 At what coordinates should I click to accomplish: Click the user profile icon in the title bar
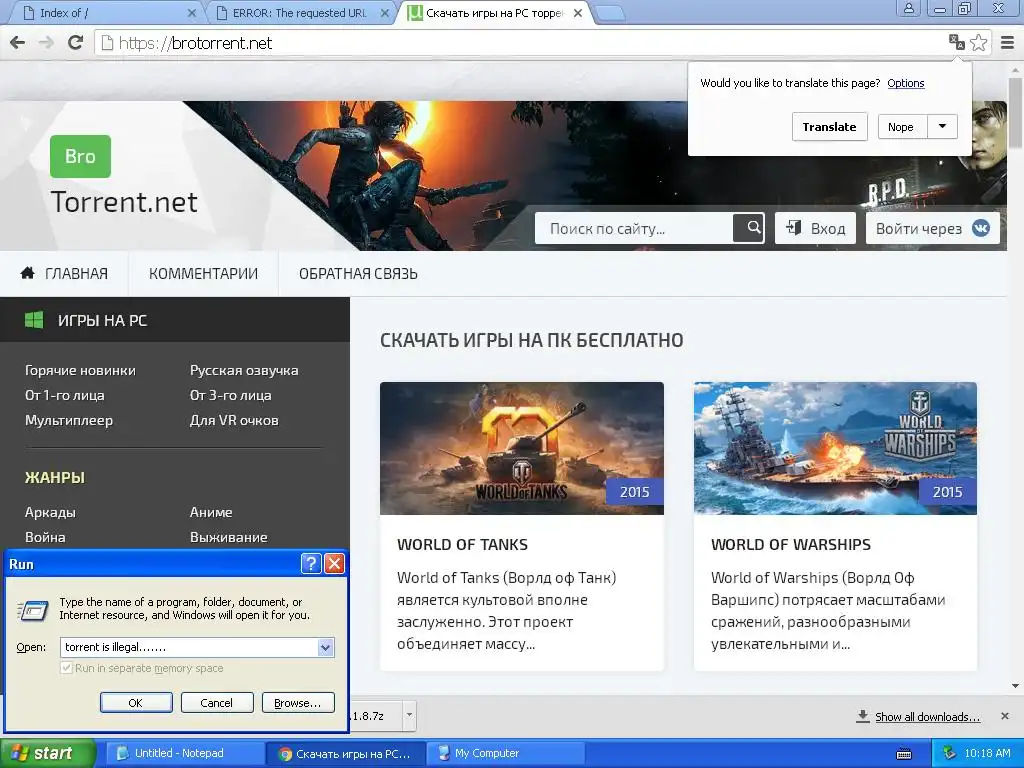click(908, 8)
